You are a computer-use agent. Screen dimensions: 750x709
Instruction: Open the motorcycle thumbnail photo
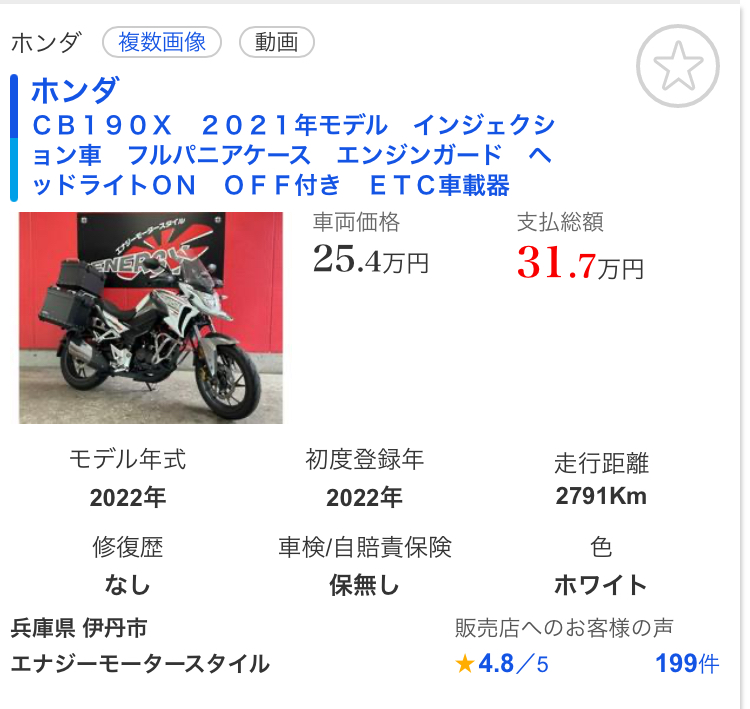151,318
